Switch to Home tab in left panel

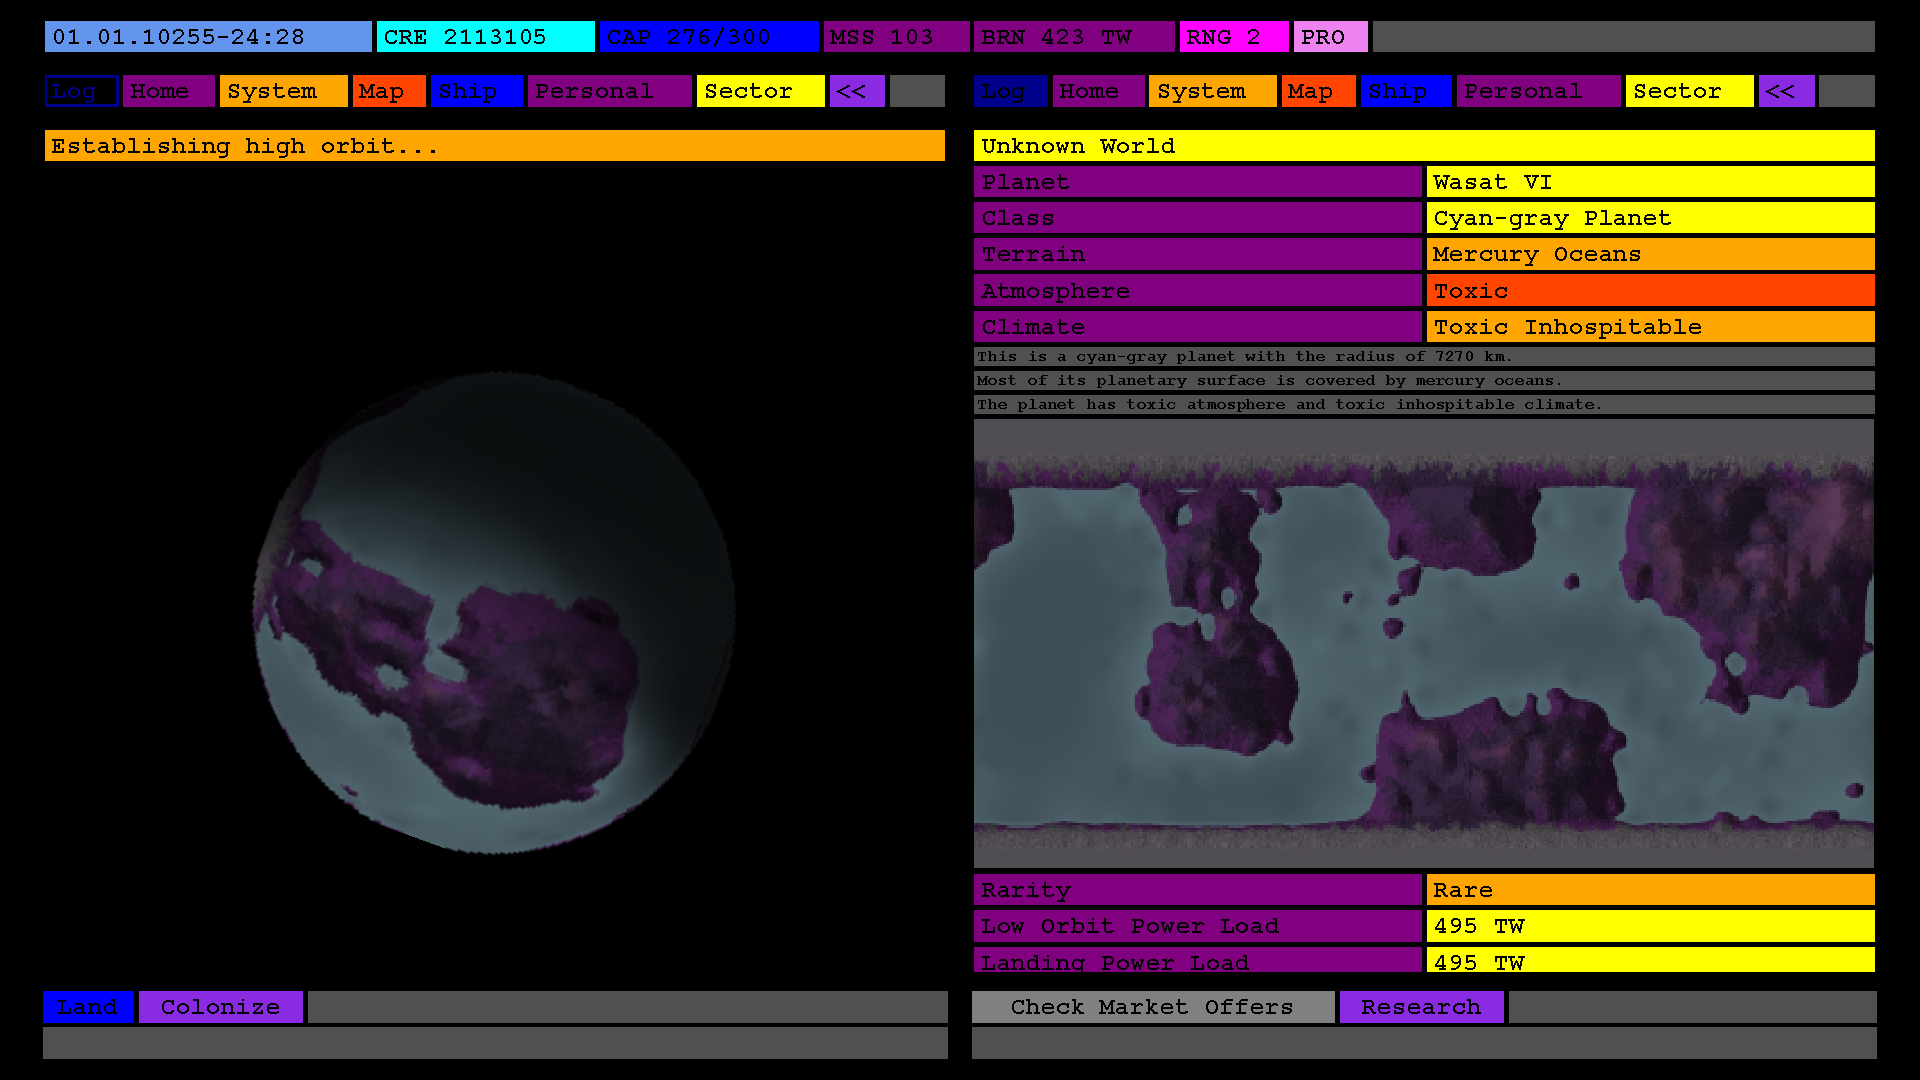168,91
